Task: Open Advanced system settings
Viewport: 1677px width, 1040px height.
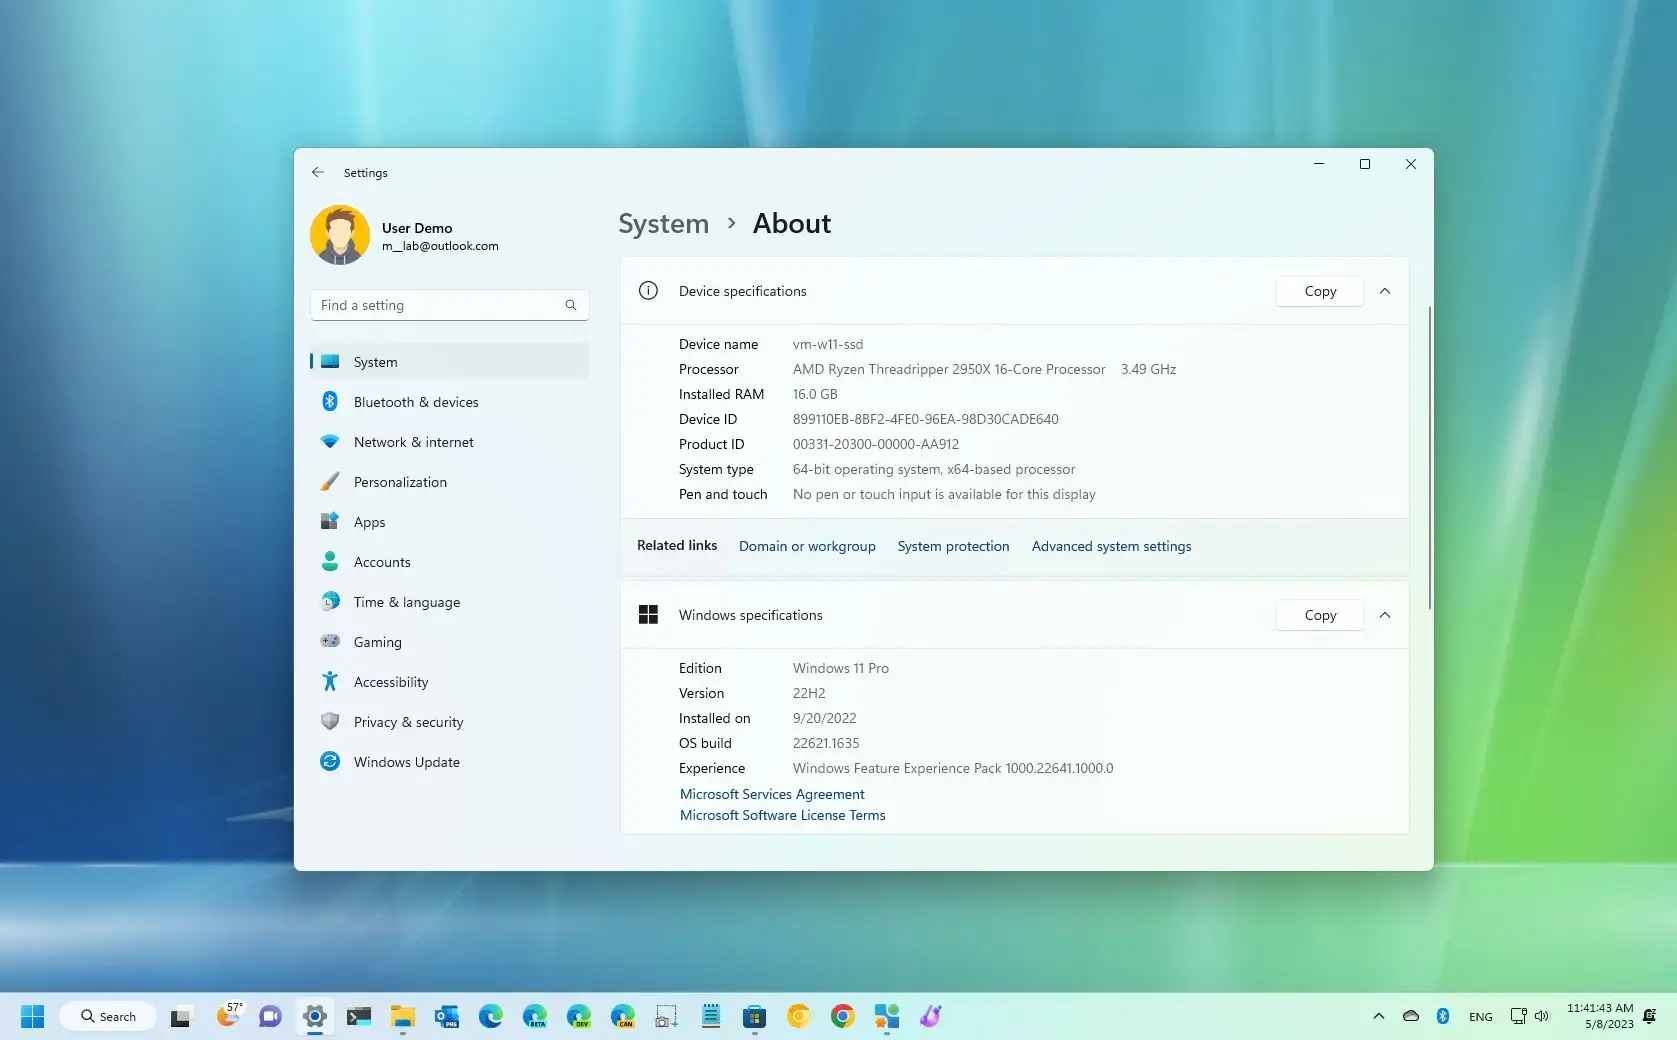Action: tap(1110, 546)
